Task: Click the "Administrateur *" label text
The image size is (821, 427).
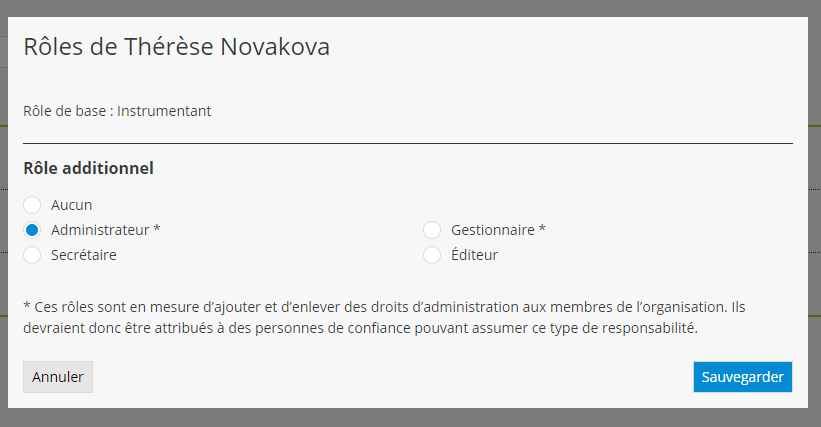Action: [105, 230]
